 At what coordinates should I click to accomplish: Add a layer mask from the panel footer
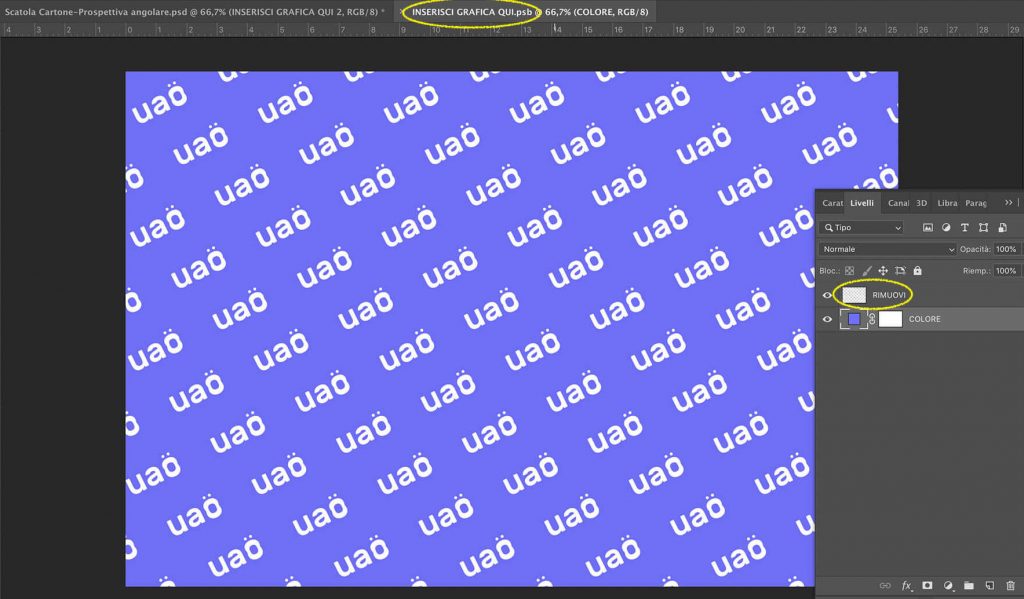(x=927, y=585)
